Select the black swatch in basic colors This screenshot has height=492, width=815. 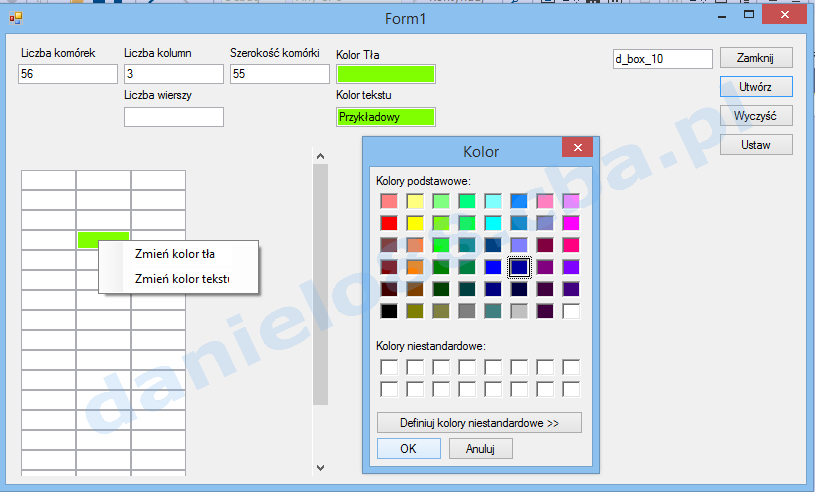[389, 311]
